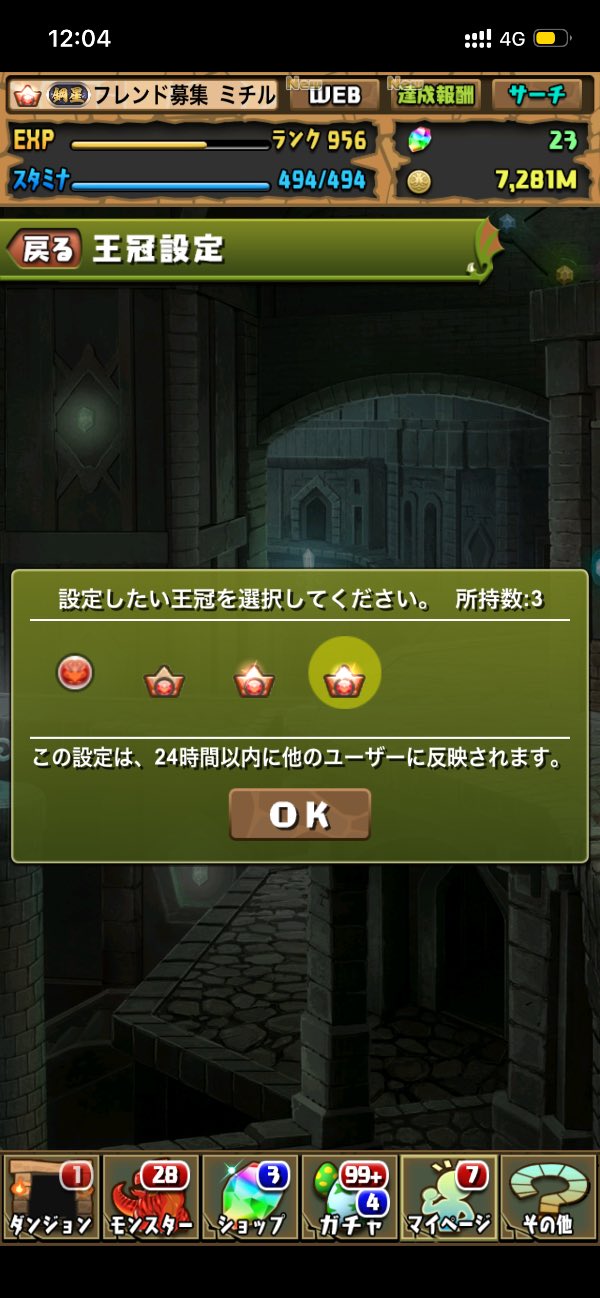Tap the rainbow magic stone icon
This screenshot has height=1298, width=600.
[420, 141]
